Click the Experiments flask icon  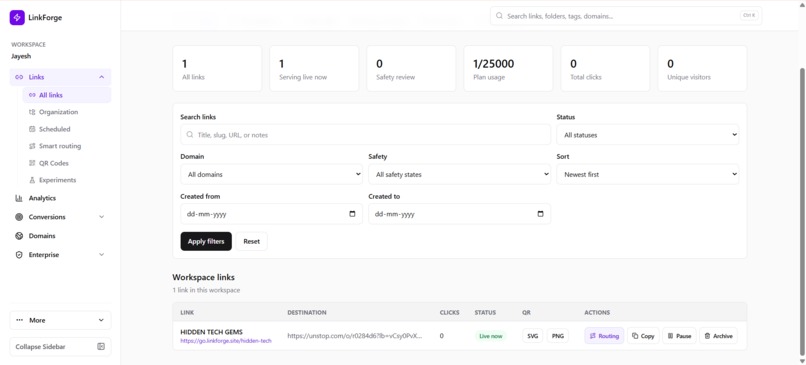pyautogui.click(x=32, y=180)
